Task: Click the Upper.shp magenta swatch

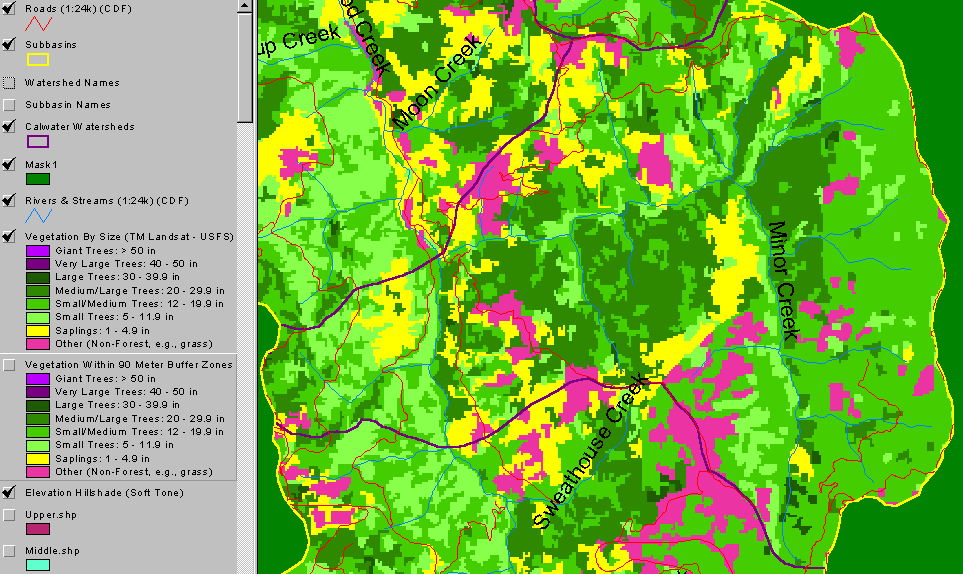Action: tap(37, 529)
